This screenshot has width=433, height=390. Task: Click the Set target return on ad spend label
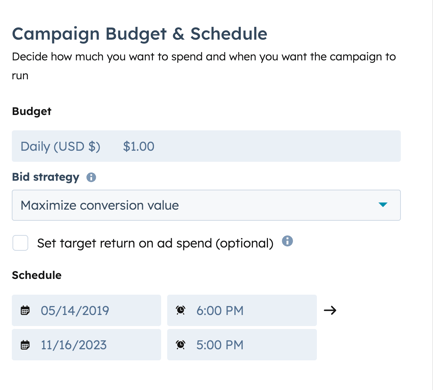[155, 243]
